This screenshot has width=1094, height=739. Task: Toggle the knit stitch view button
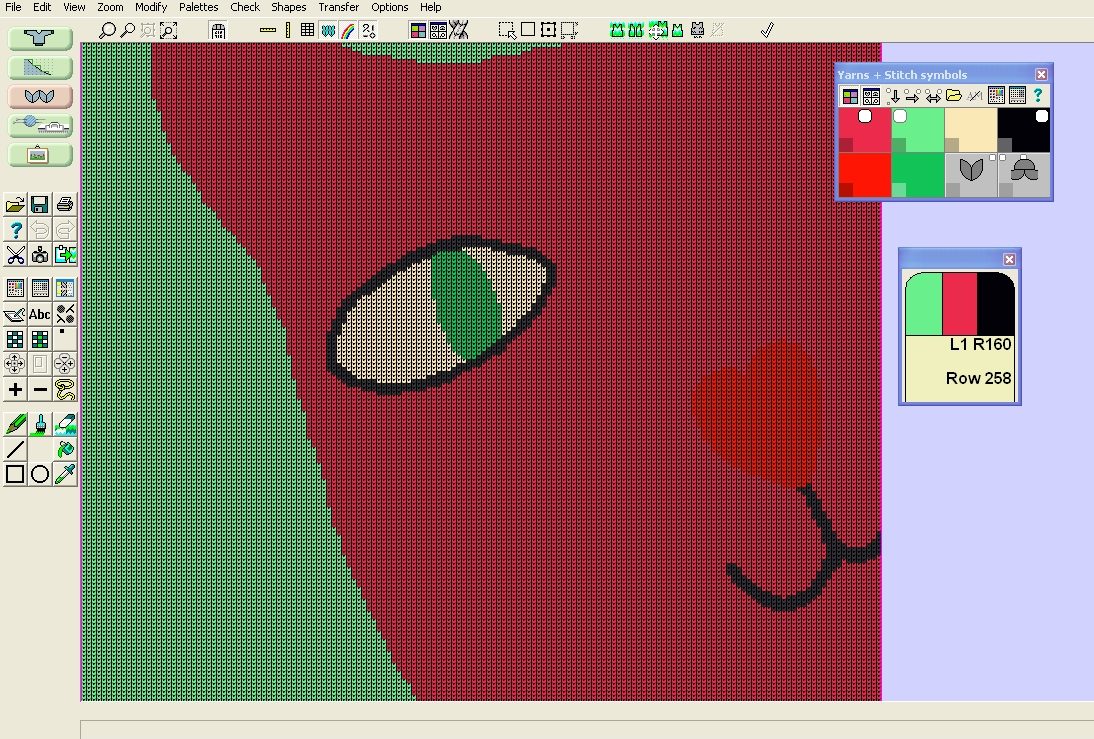coord(328,31)
